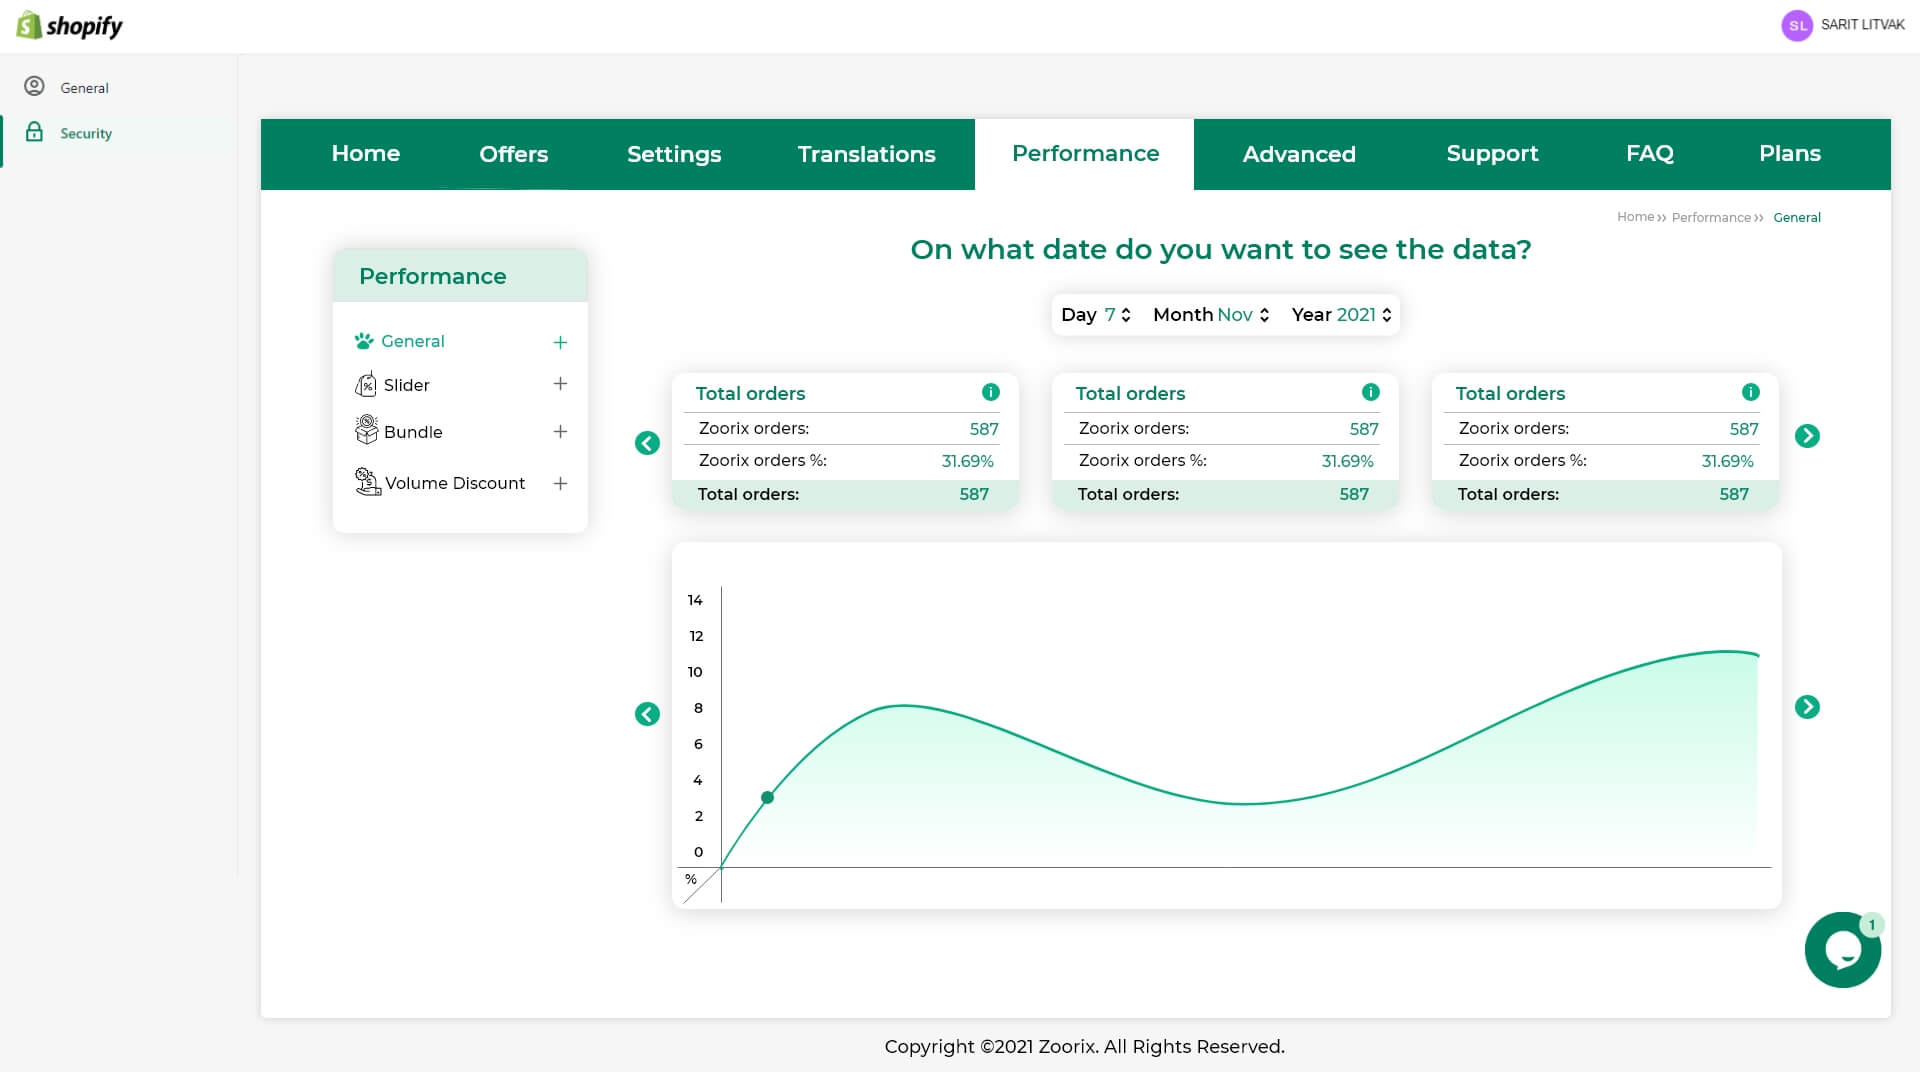Show previous chart with left arrow
1920x1072 pixels.
(x=647, y=714)
